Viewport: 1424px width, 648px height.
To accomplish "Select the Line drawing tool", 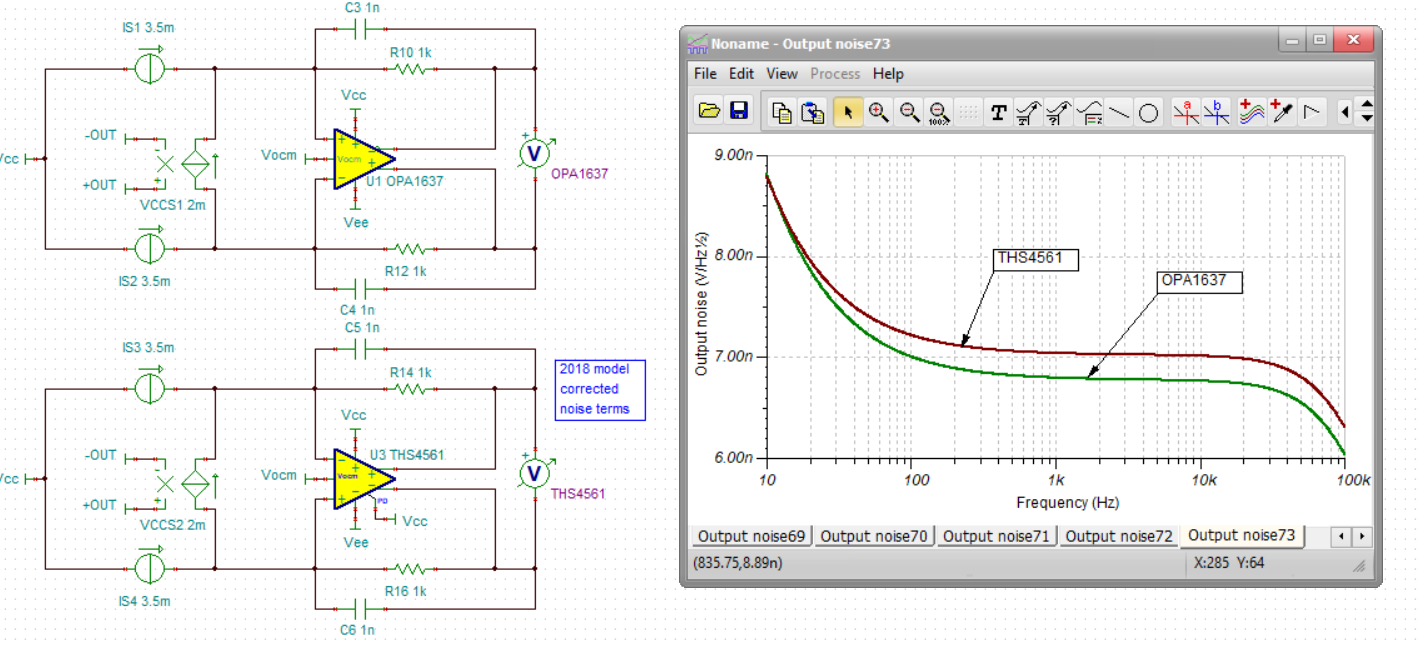I will coord(1119,112).
